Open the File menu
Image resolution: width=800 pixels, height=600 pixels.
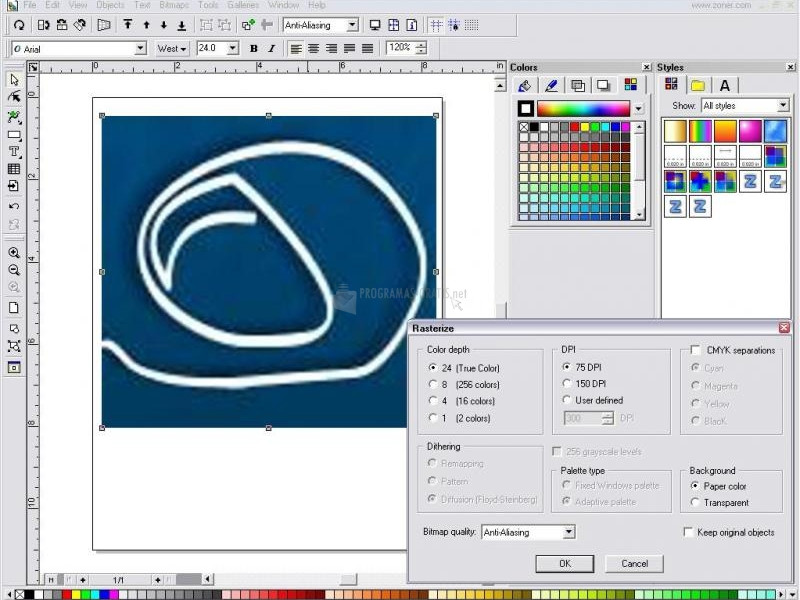point(30,5)
